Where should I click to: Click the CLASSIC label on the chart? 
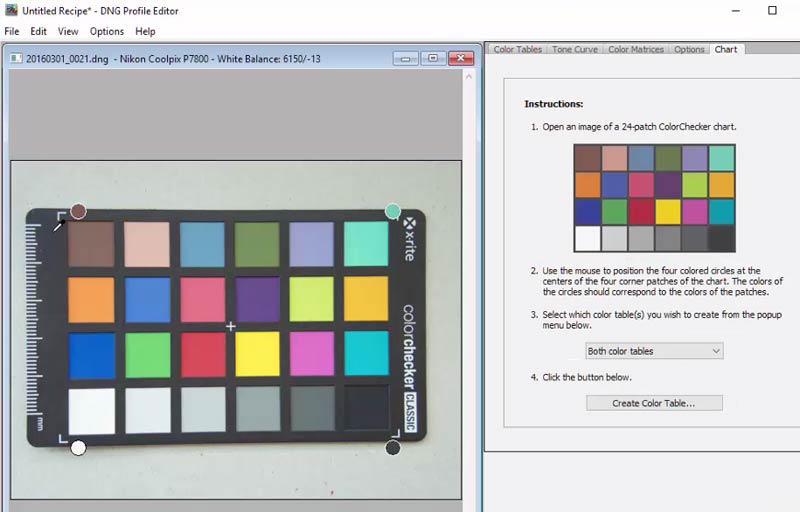click(410, 412)
